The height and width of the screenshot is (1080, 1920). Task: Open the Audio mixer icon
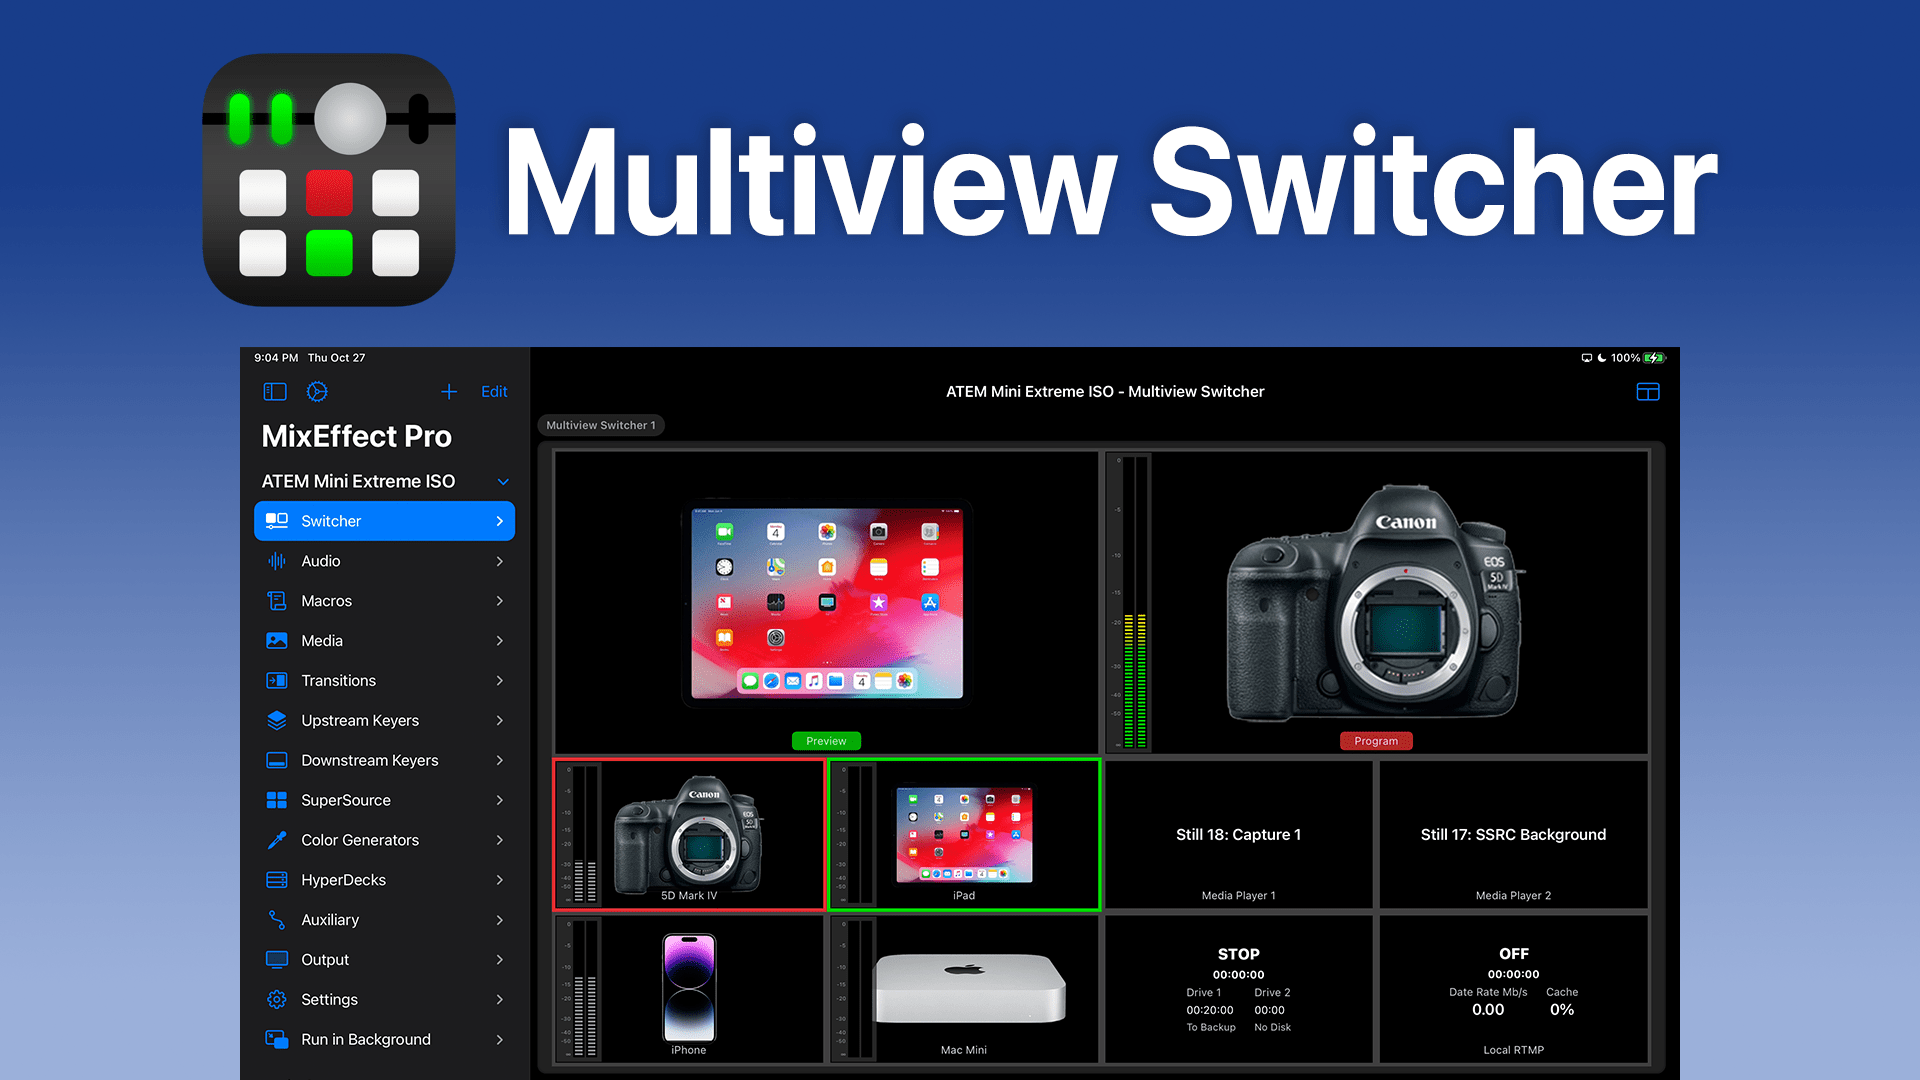point(276,560)
